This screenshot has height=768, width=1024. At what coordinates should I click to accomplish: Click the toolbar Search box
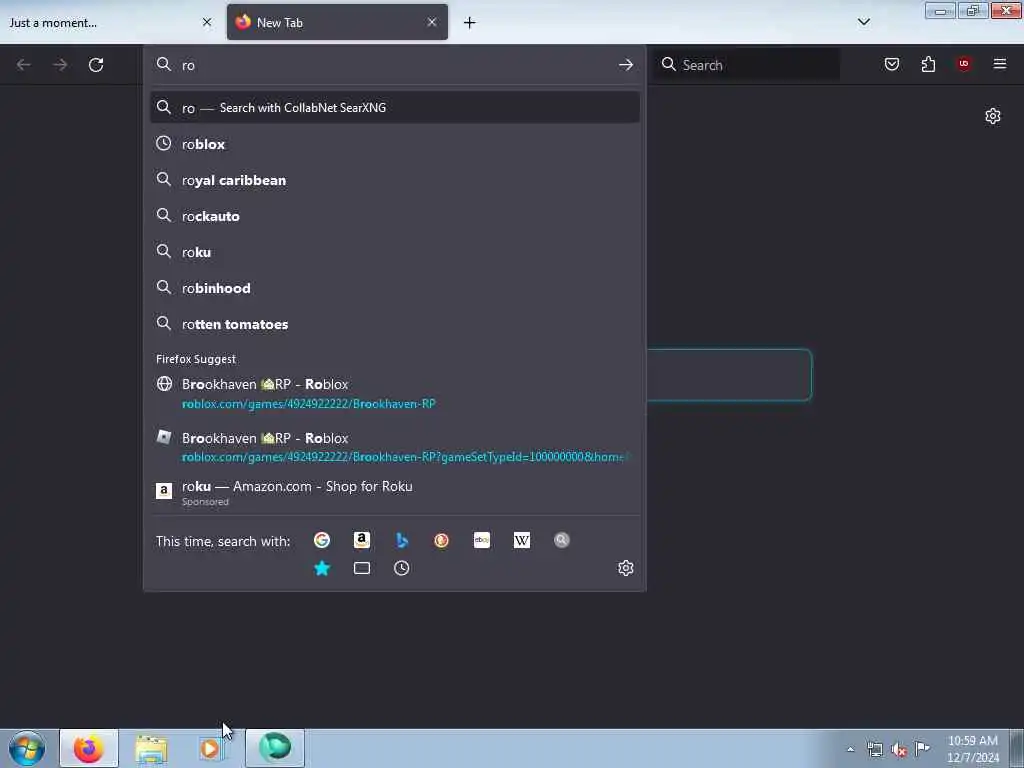coord(746,65)
